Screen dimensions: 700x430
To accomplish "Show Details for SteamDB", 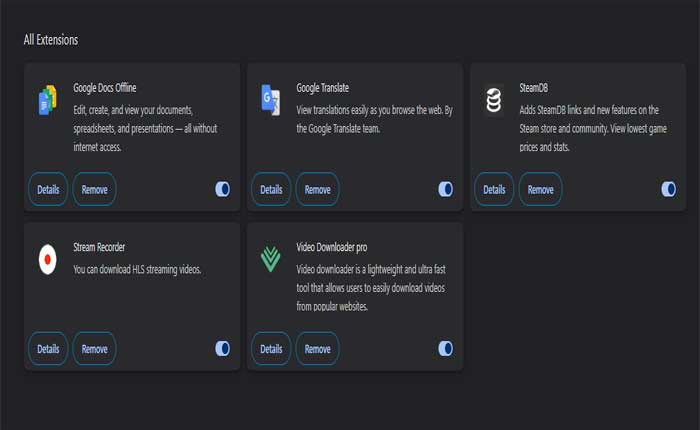I will coord(494,189).
